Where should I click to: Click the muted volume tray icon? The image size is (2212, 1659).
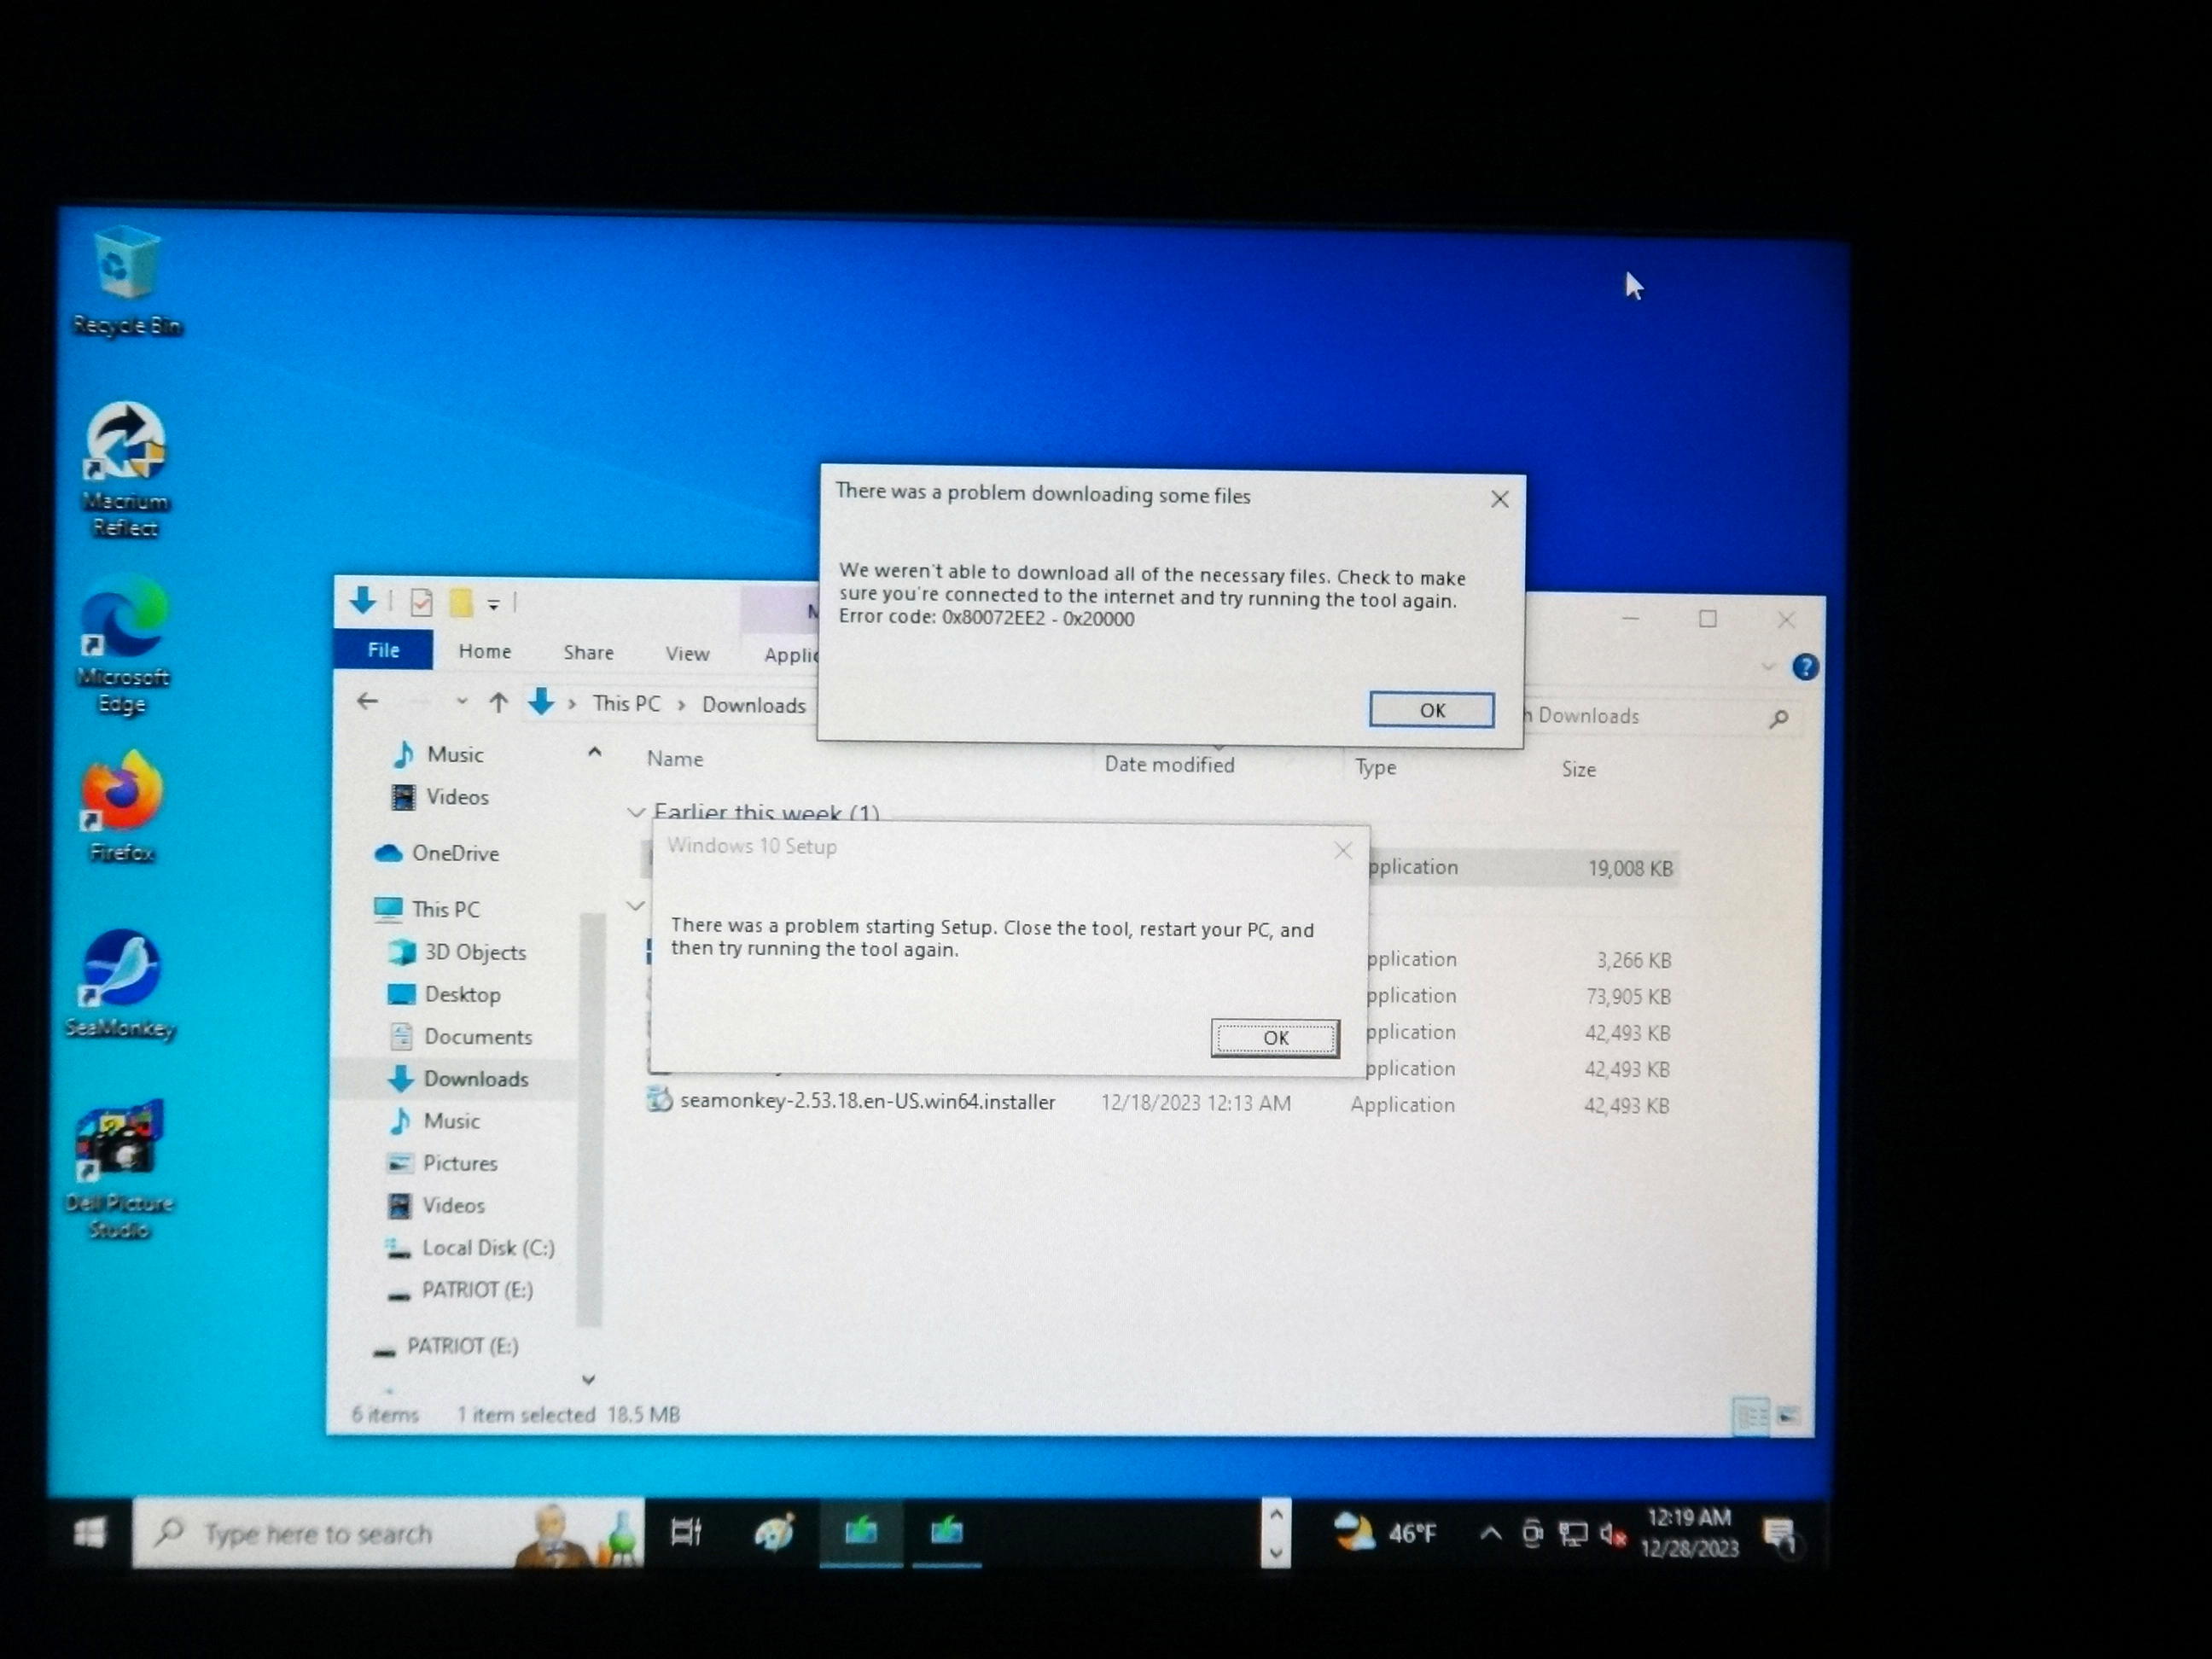pos(1612,1534)
